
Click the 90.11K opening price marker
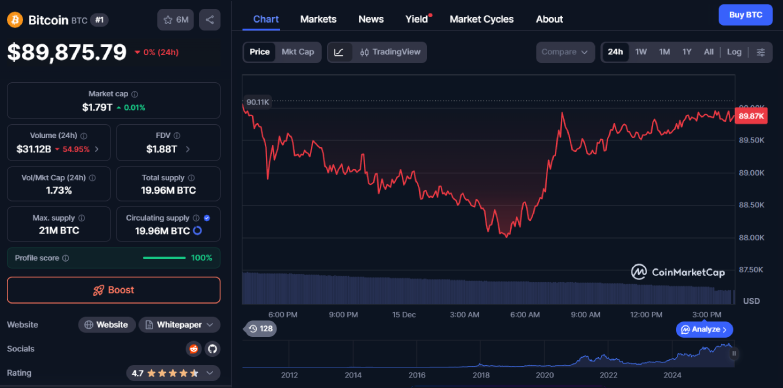(258, 102)
